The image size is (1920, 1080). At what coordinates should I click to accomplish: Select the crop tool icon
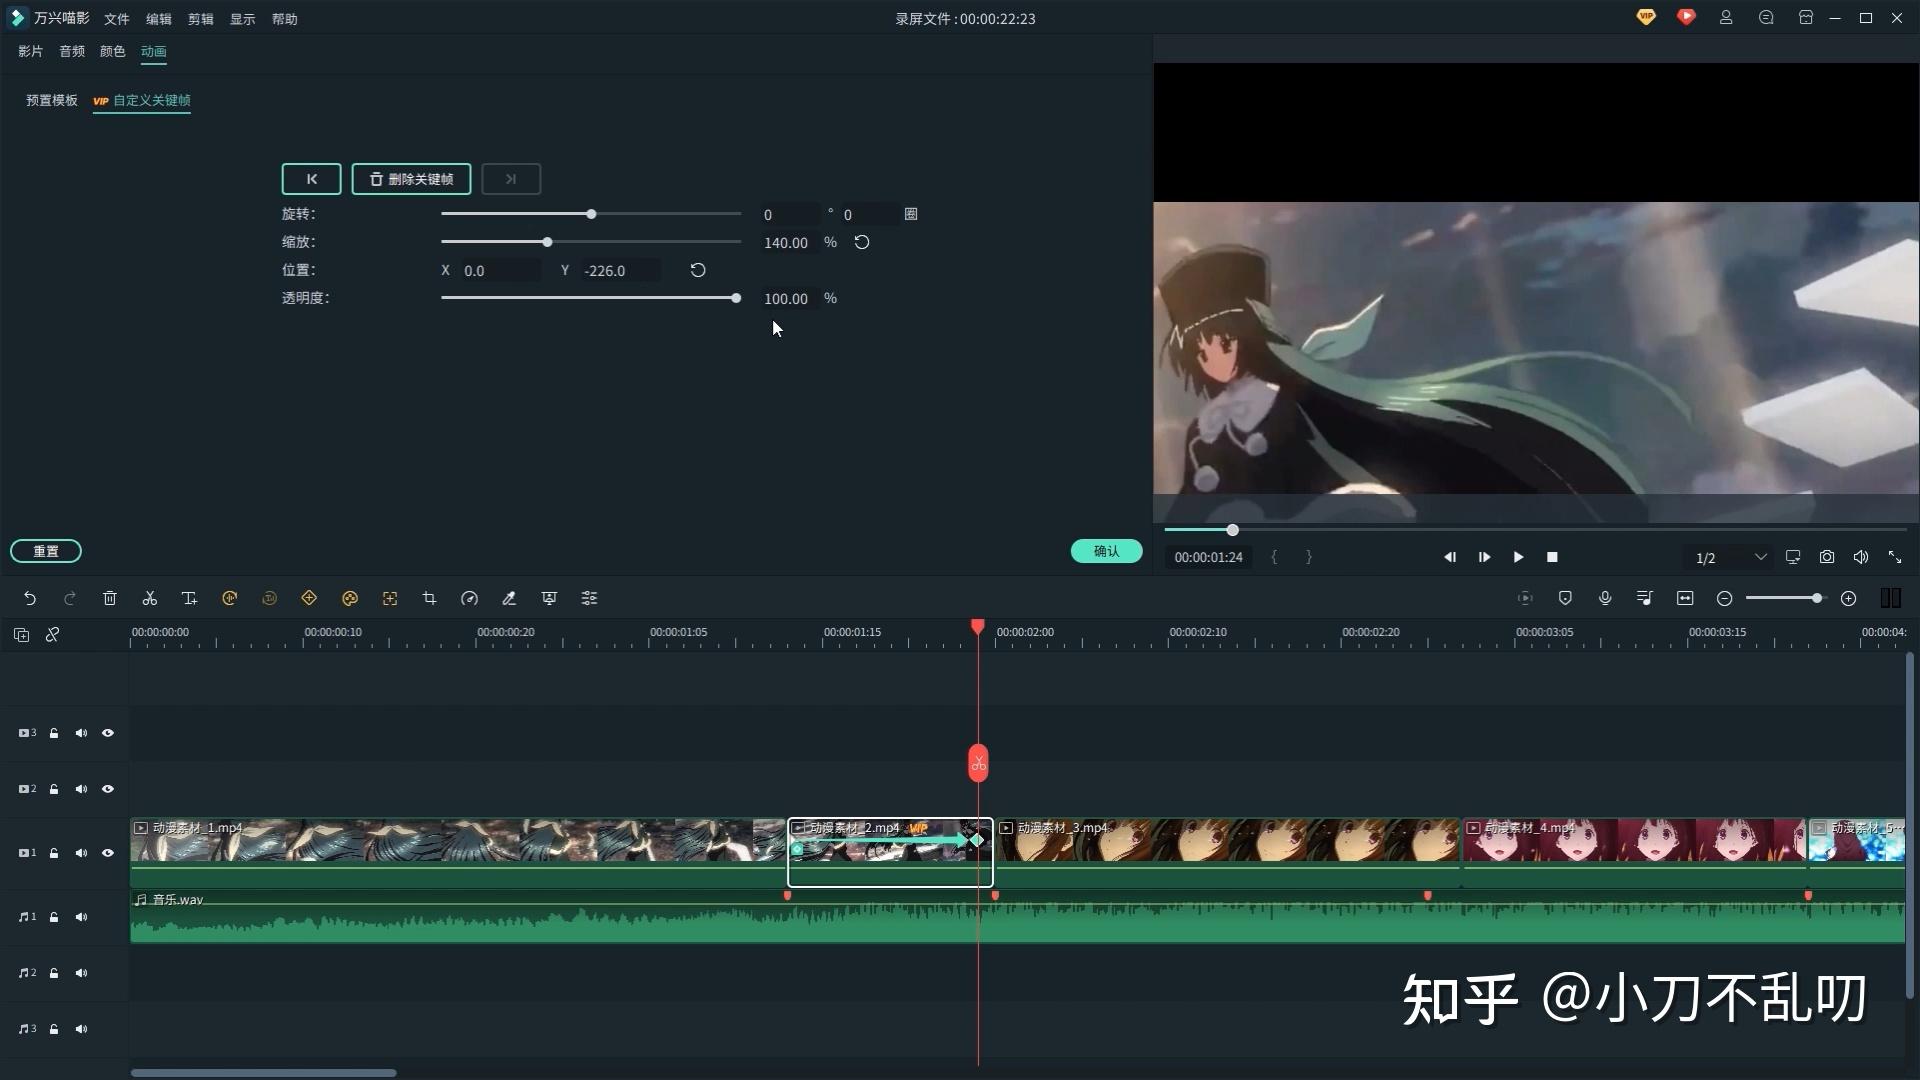429,598
